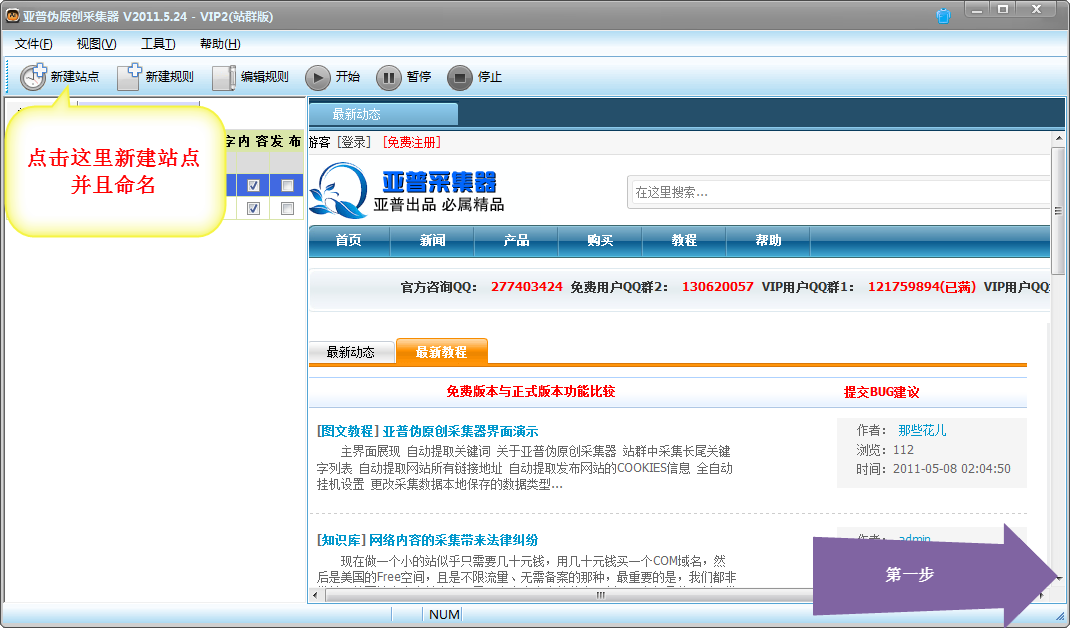Open article 亚普伪原创采集器界面演示
This screenshot has width=1070, height=628.
pos(461,431)
